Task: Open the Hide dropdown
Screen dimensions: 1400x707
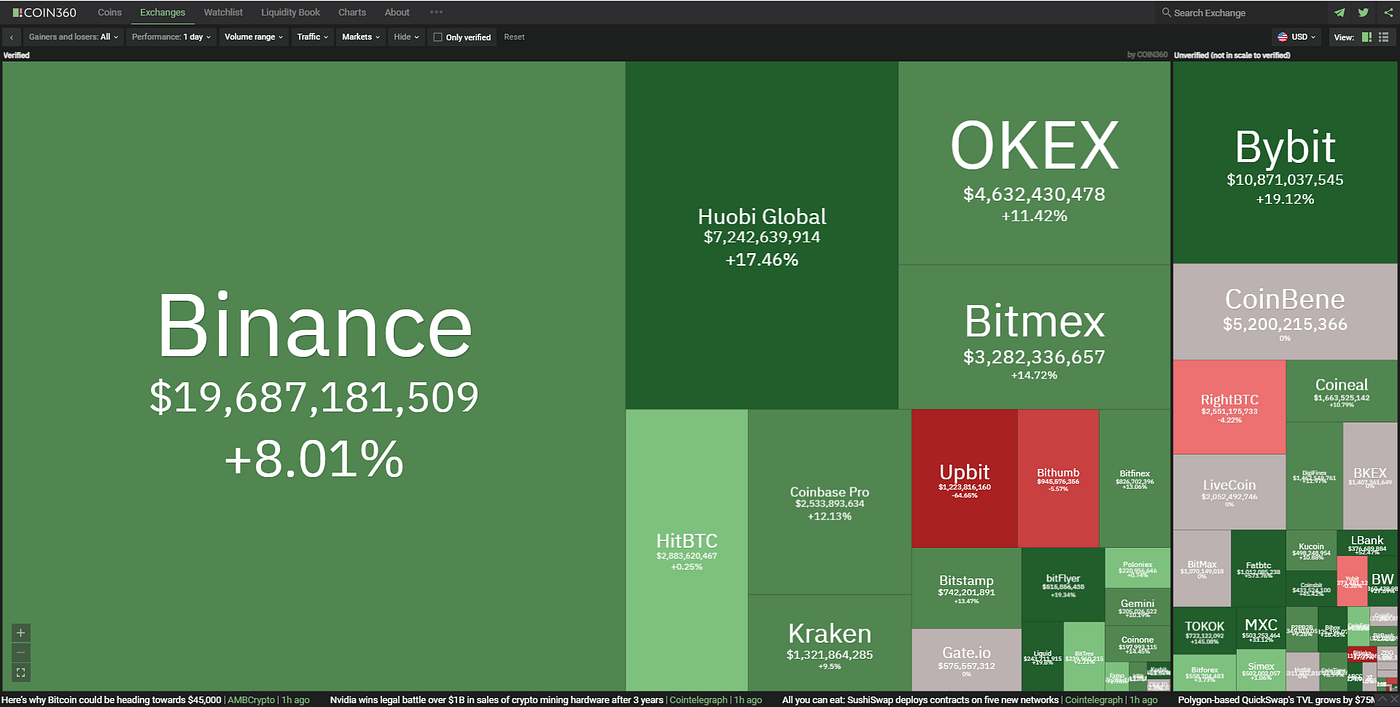Action: pos(406,37)
